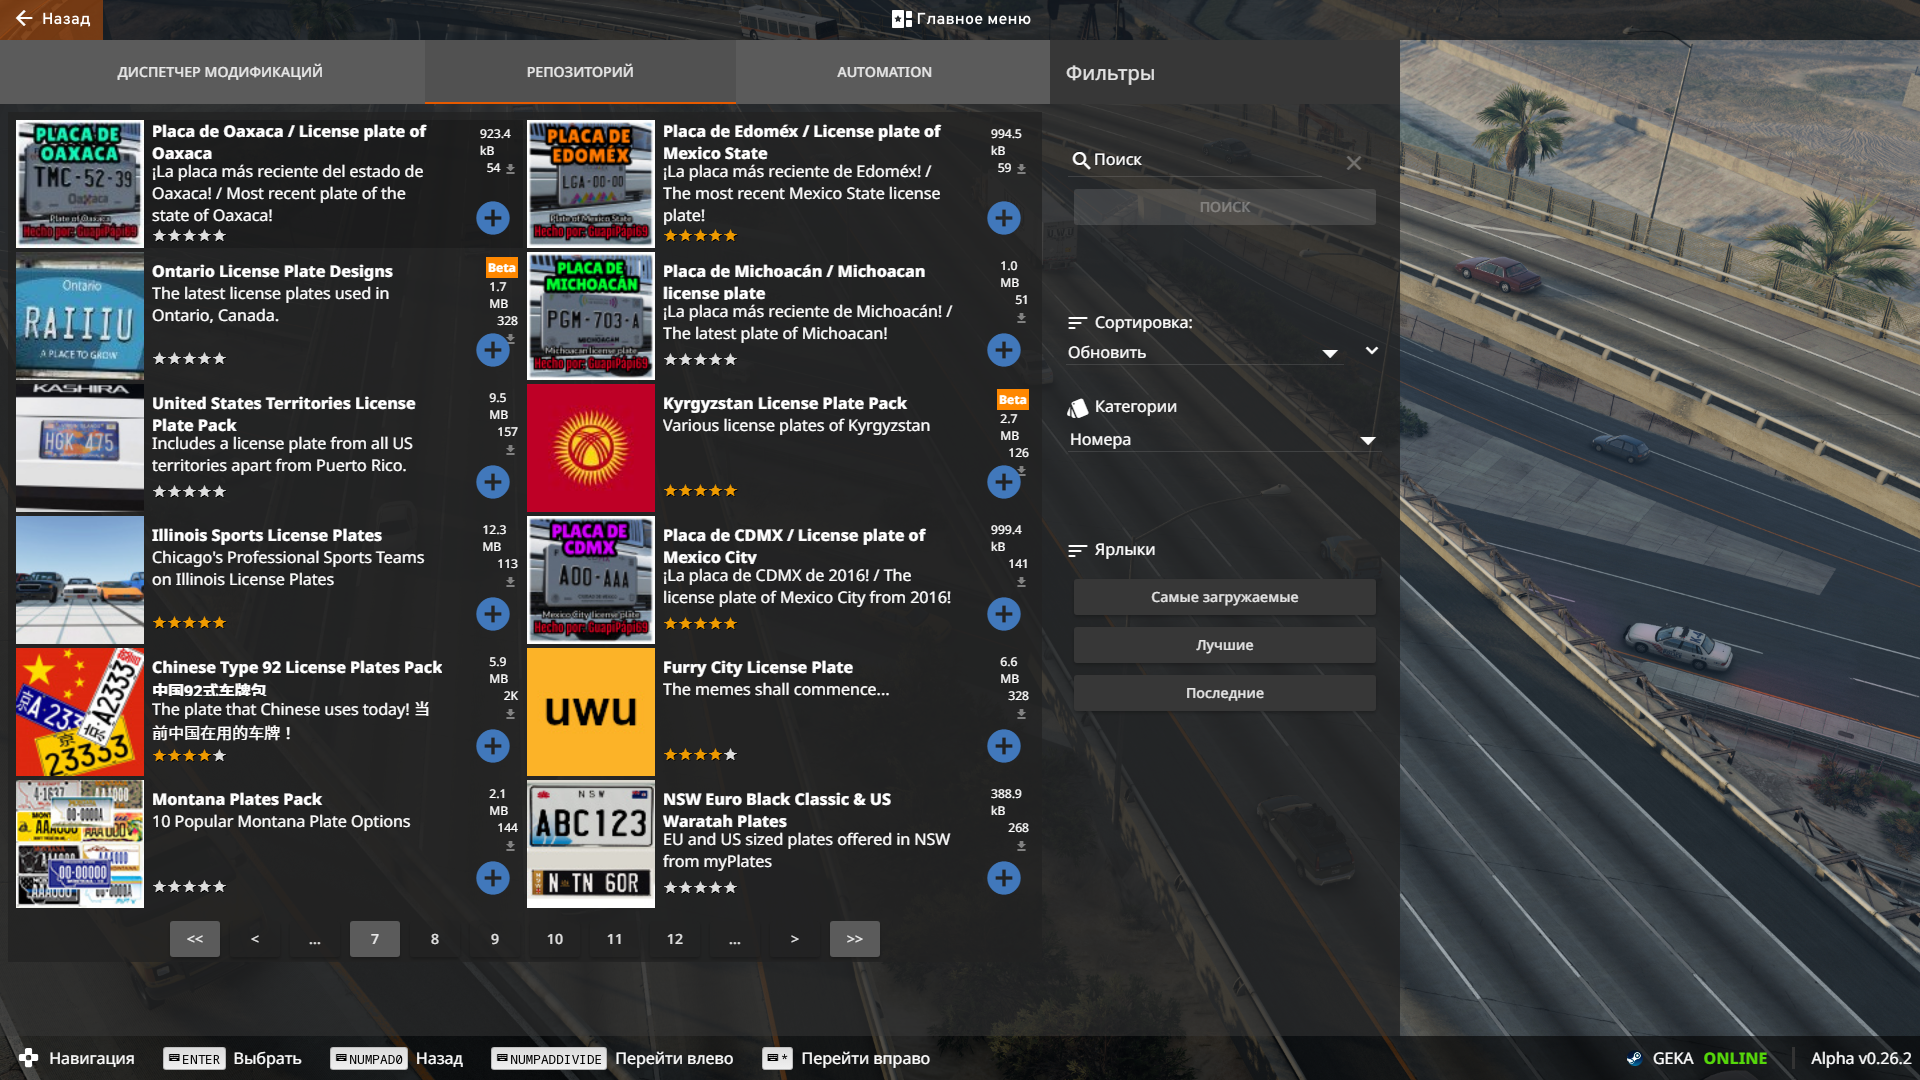
Task: Add Chinese Type 92 License Plates Pack
Action: click(x=492, y=746)
